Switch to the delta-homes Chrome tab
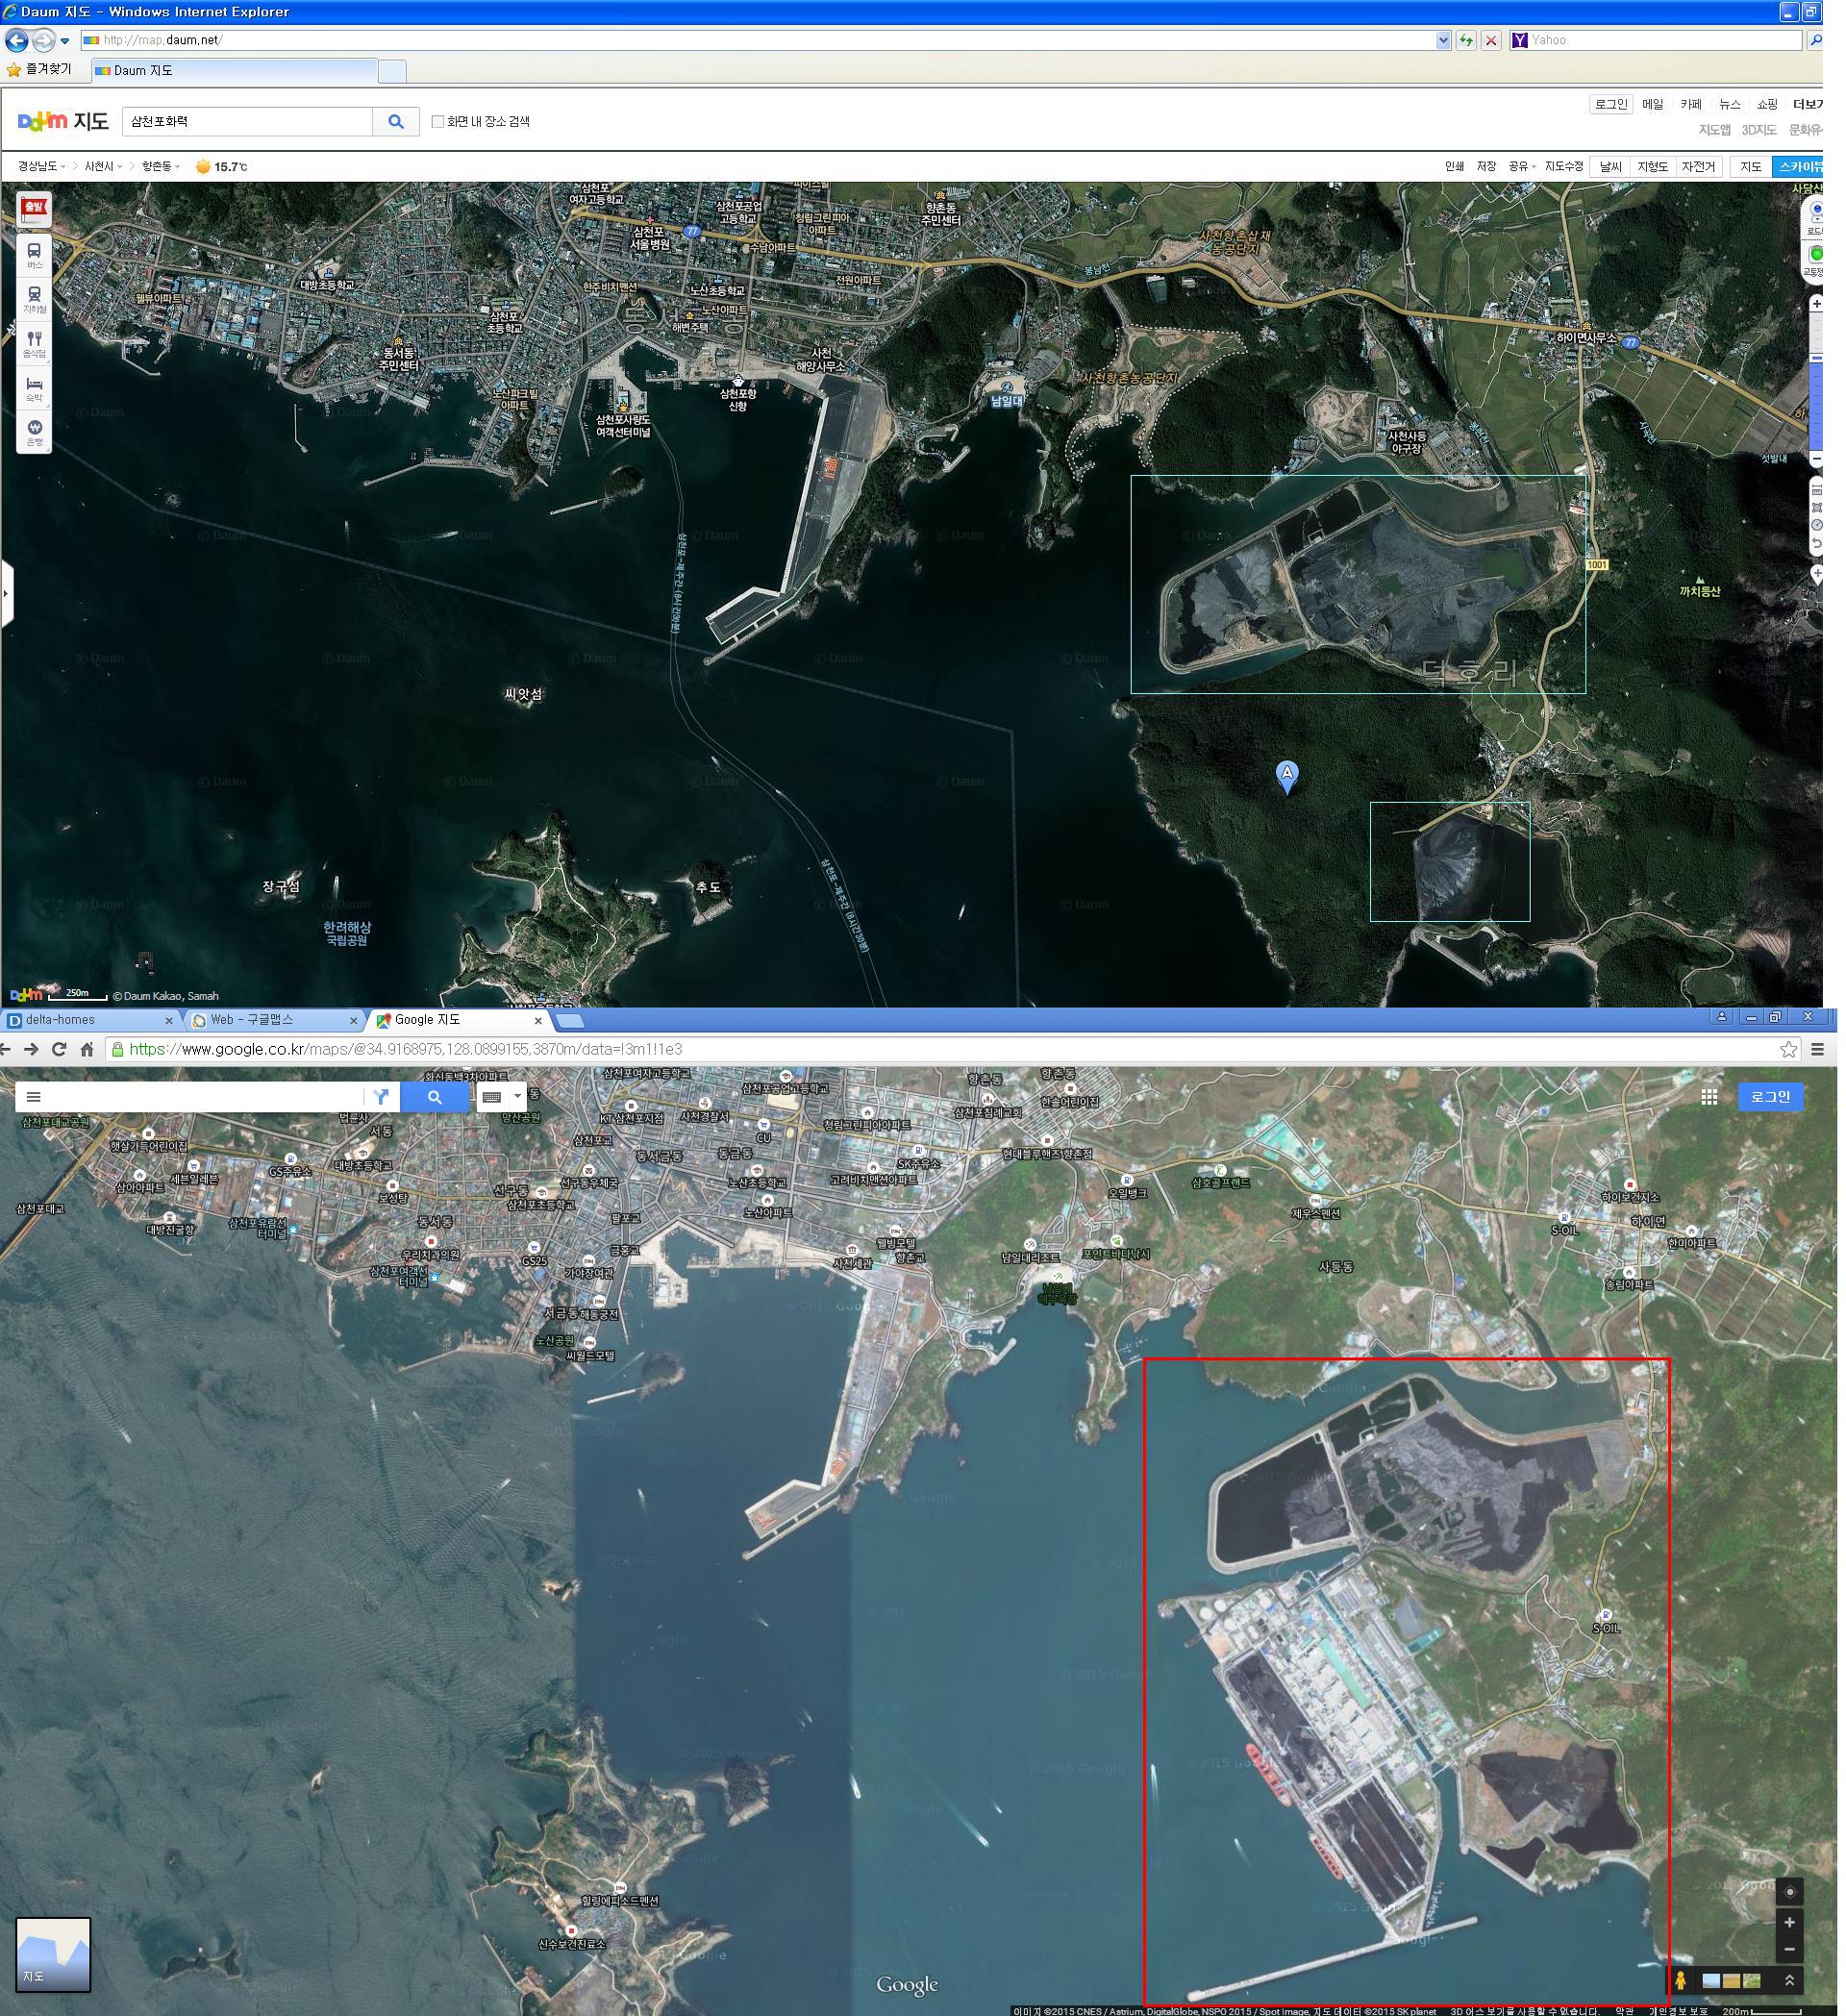 (x=90, y=1020)
